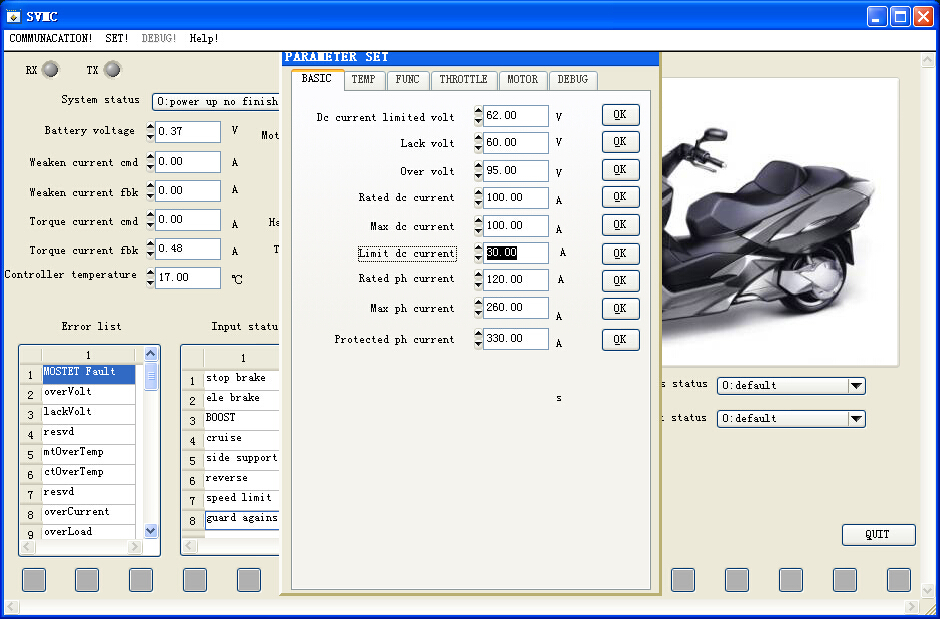
Task: Click OK for Rated ph current
Action: coord(620,280)
